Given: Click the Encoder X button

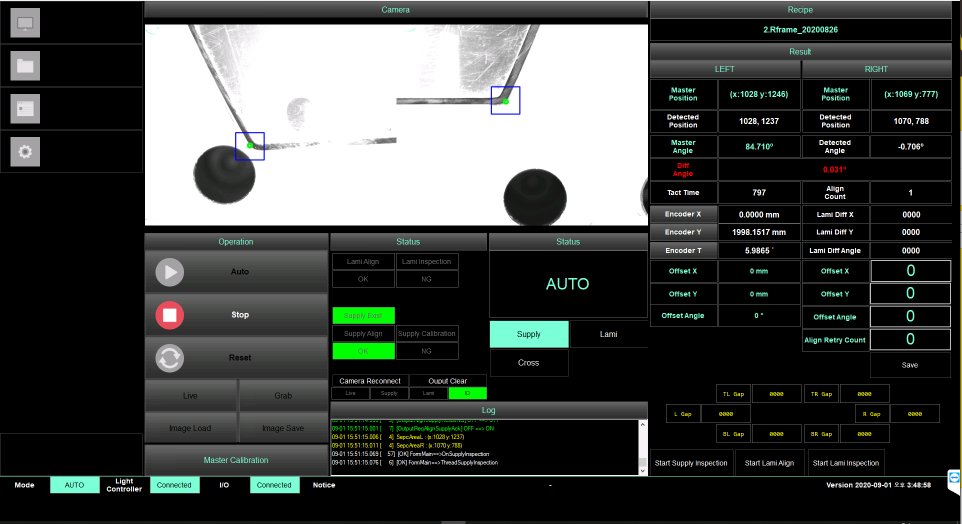Looking at the screenshot, I should click(x=683, y=214).
